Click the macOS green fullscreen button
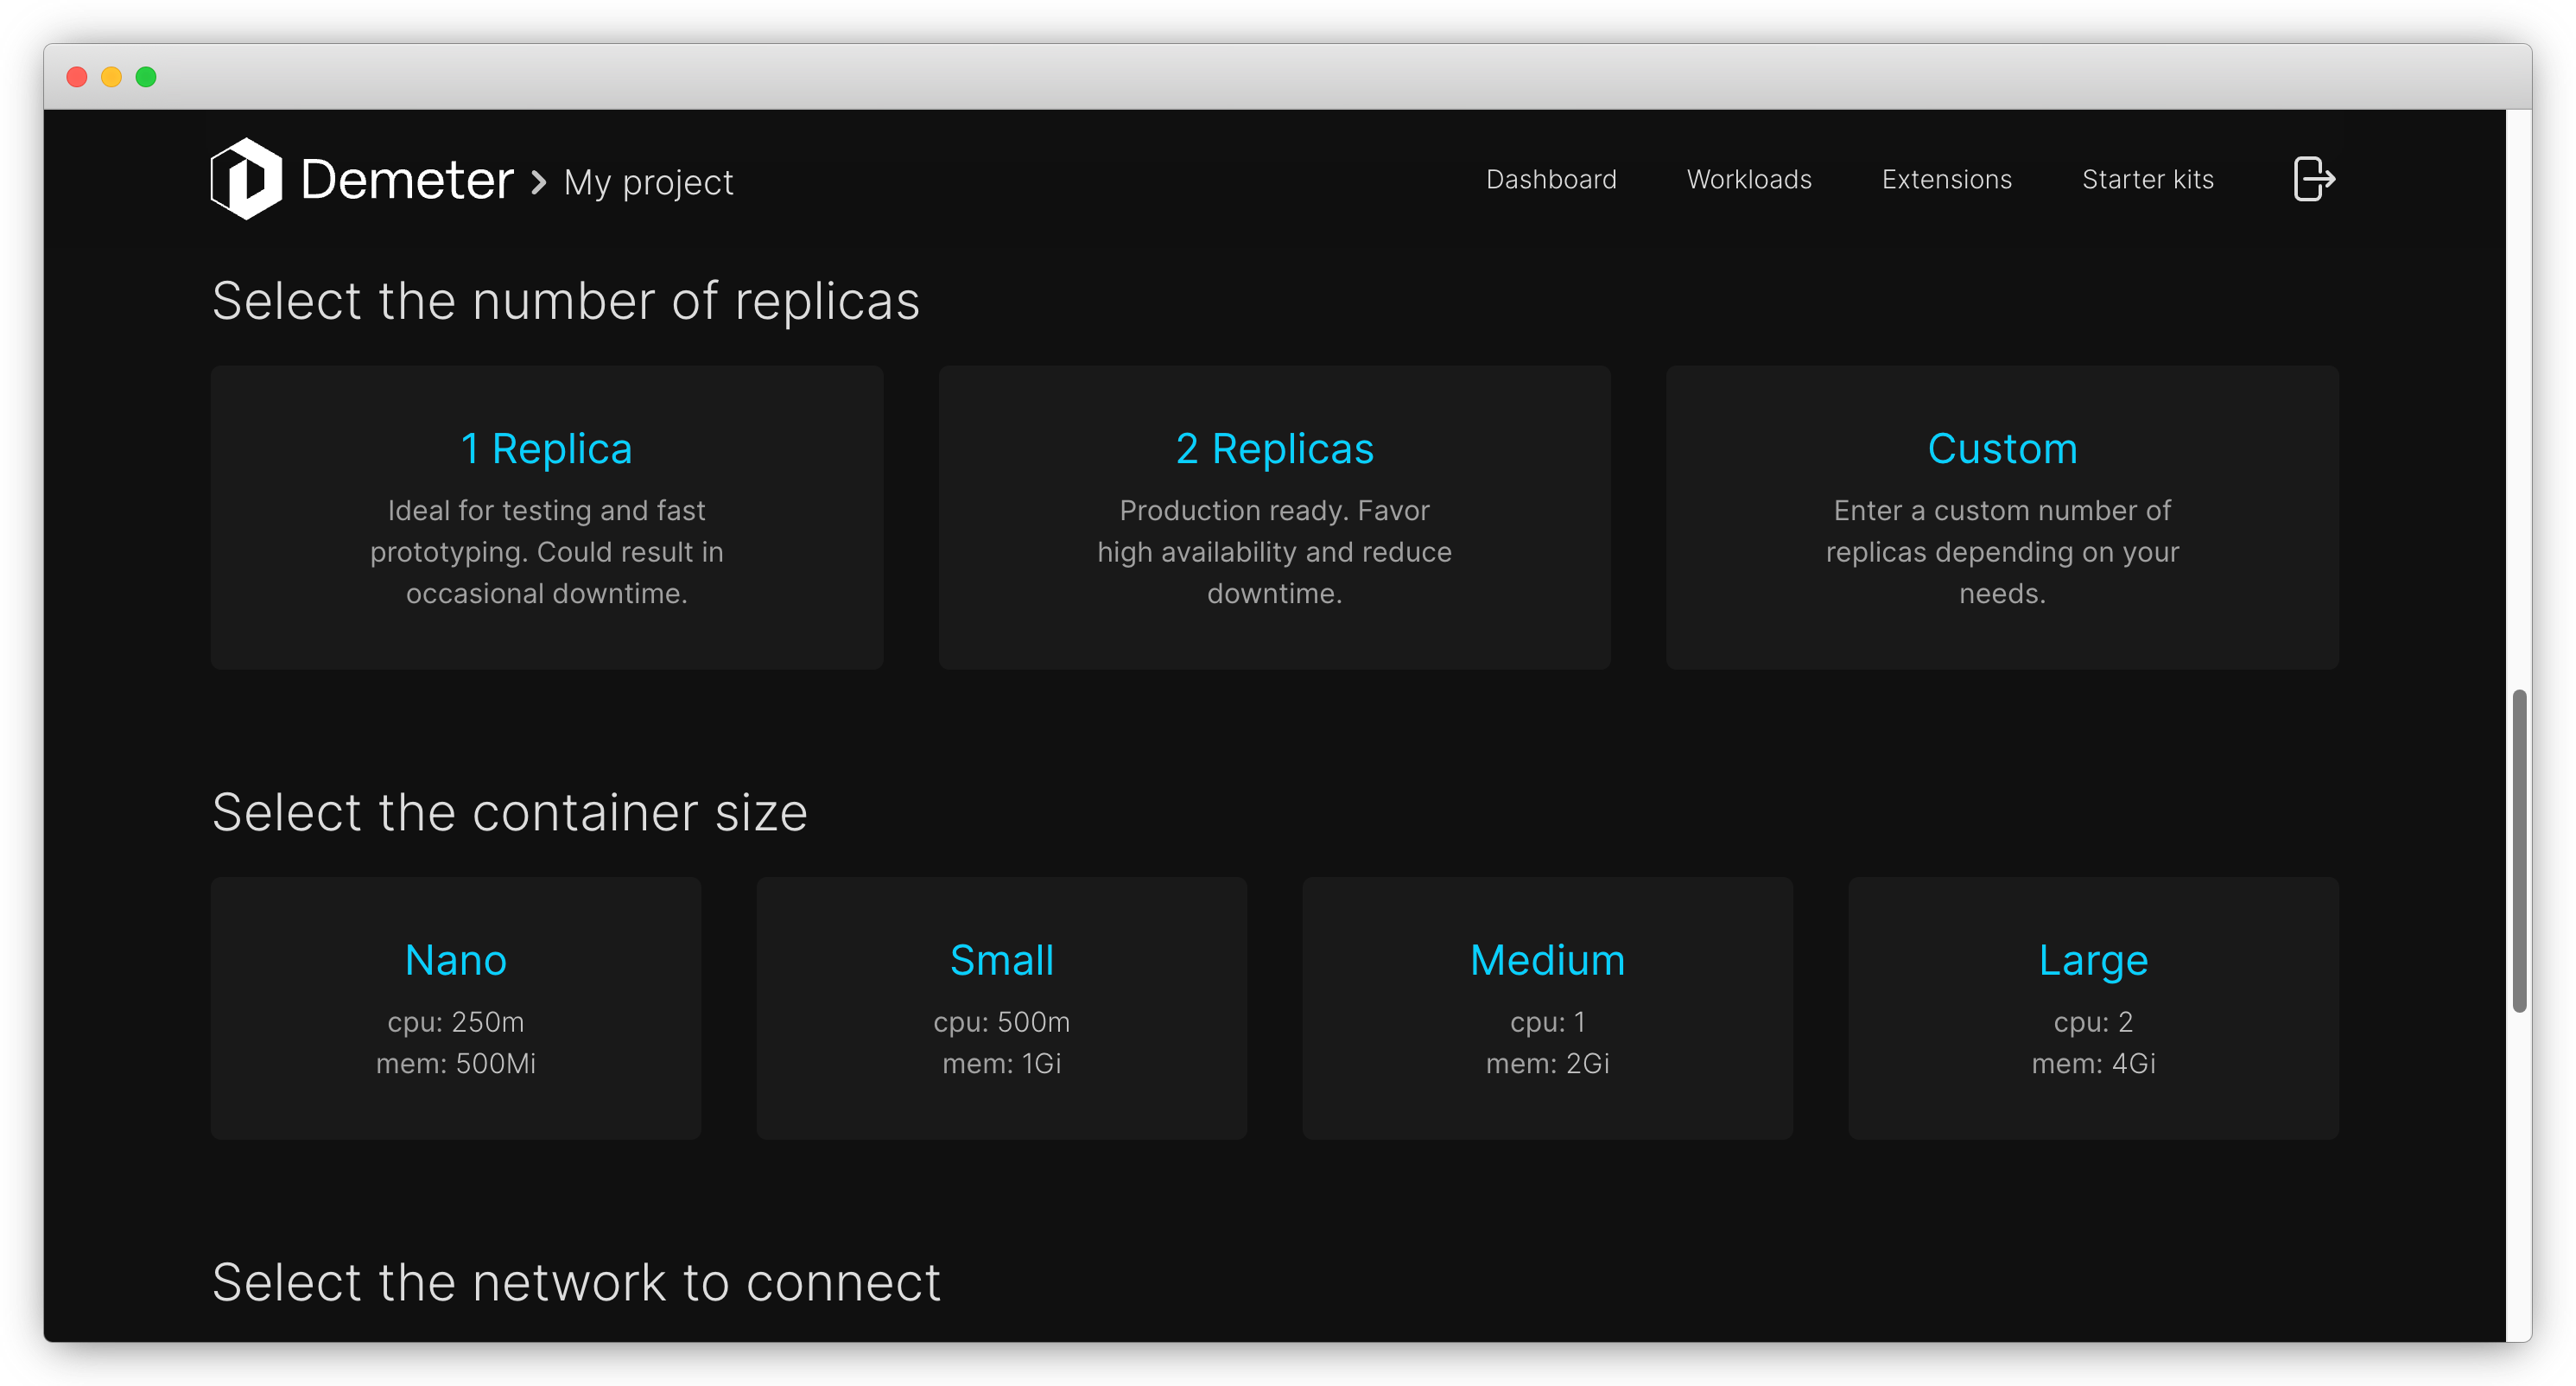This screenshot has width=2576, height=1386. (146, 77)
